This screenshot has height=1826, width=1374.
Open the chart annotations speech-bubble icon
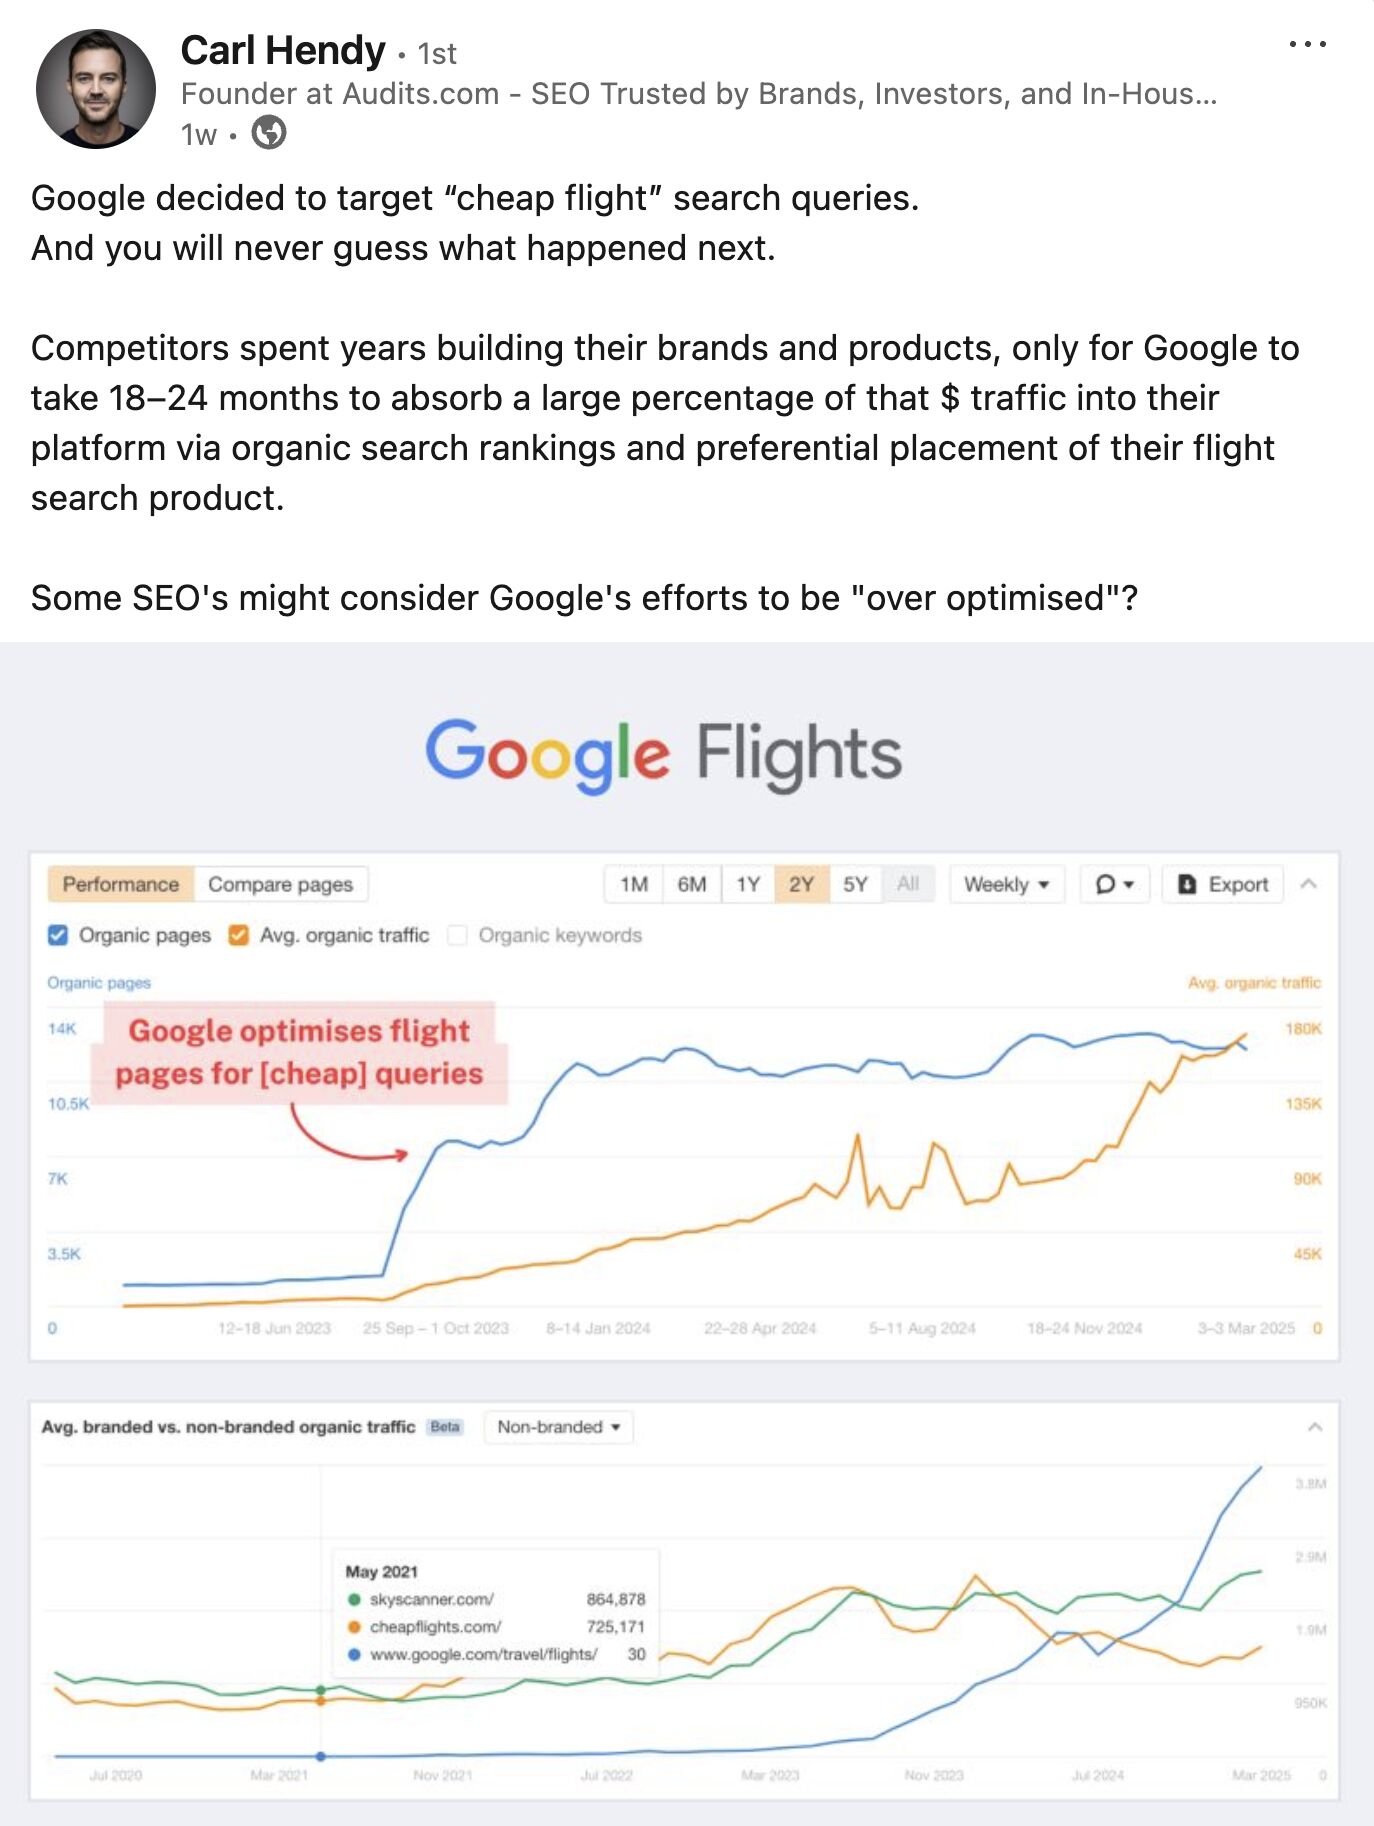[x=1104, y=884]
